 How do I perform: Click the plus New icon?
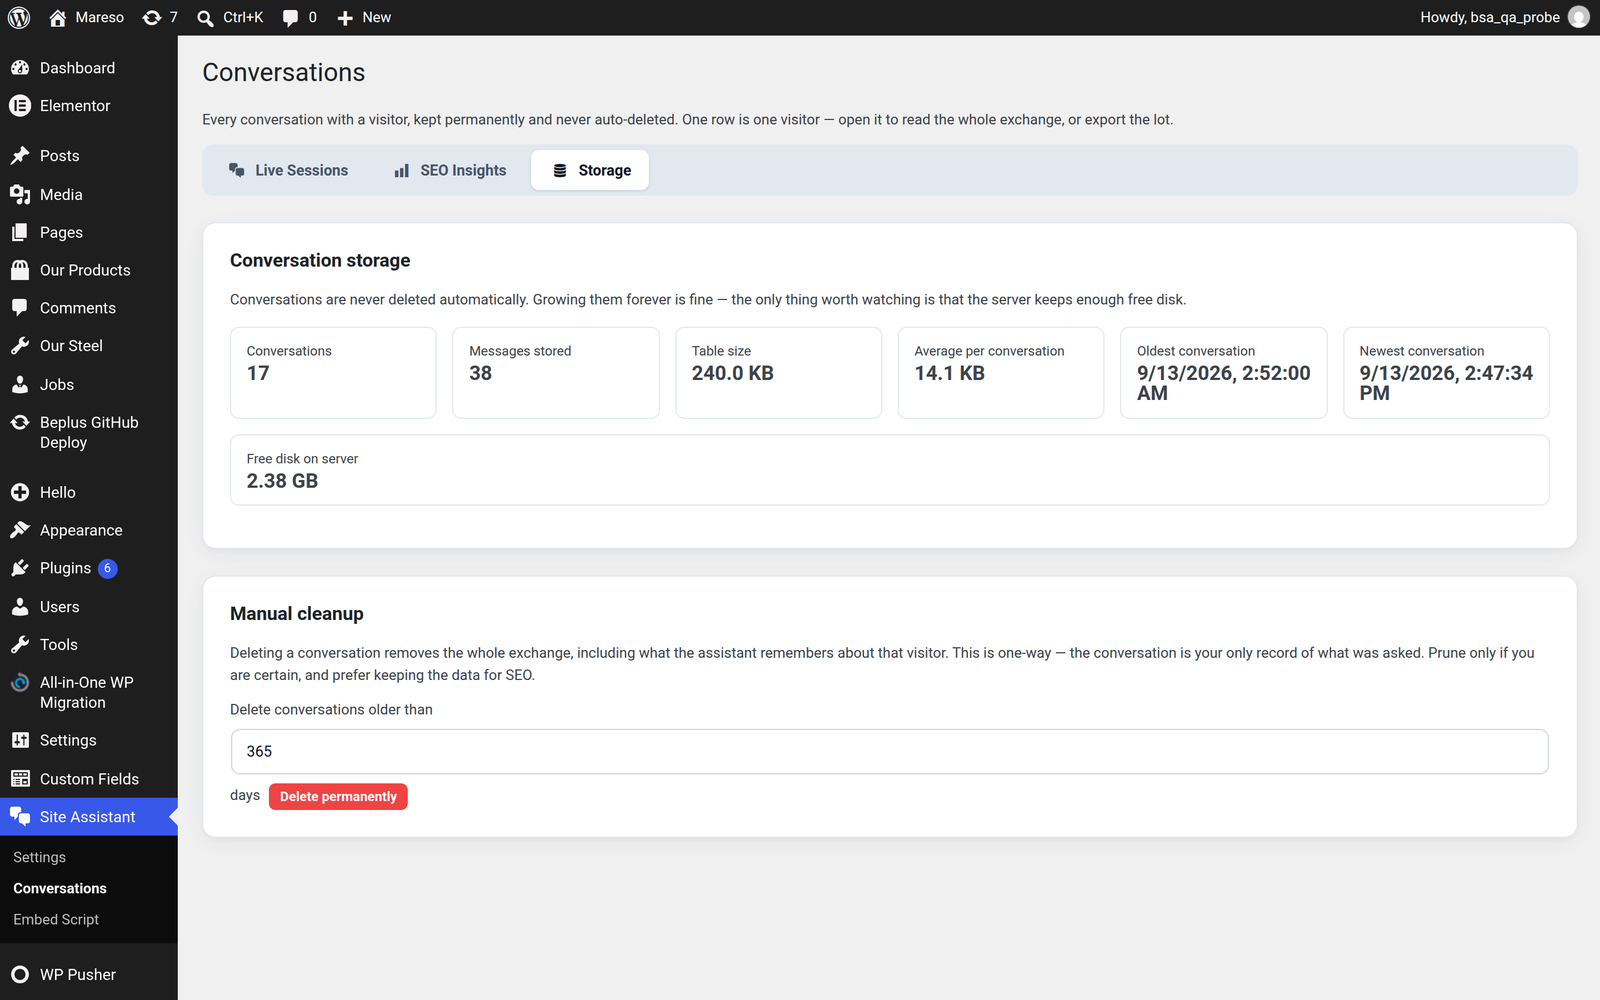(x=345, y=18)
